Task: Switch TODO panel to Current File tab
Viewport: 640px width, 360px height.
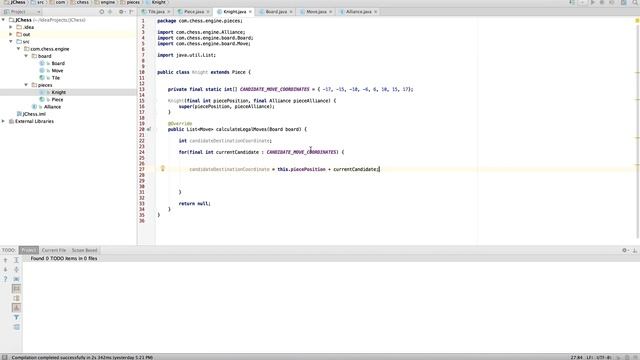Action: (x=53, y=250)
